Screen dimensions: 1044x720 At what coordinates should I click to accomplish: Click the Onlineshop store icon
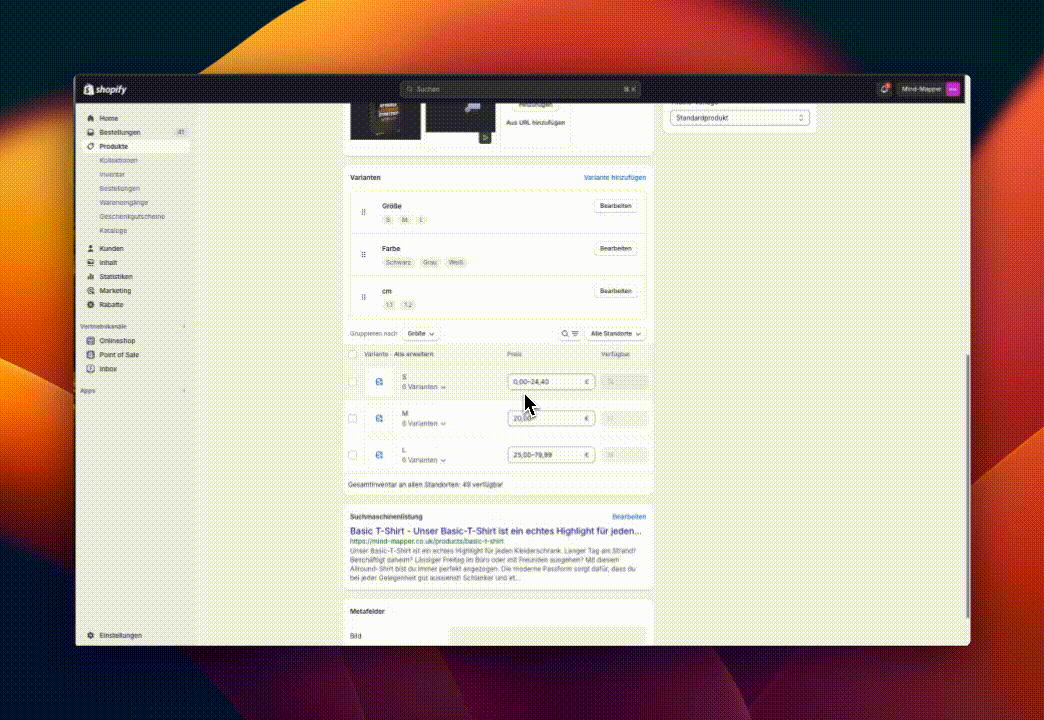[91, 340]
